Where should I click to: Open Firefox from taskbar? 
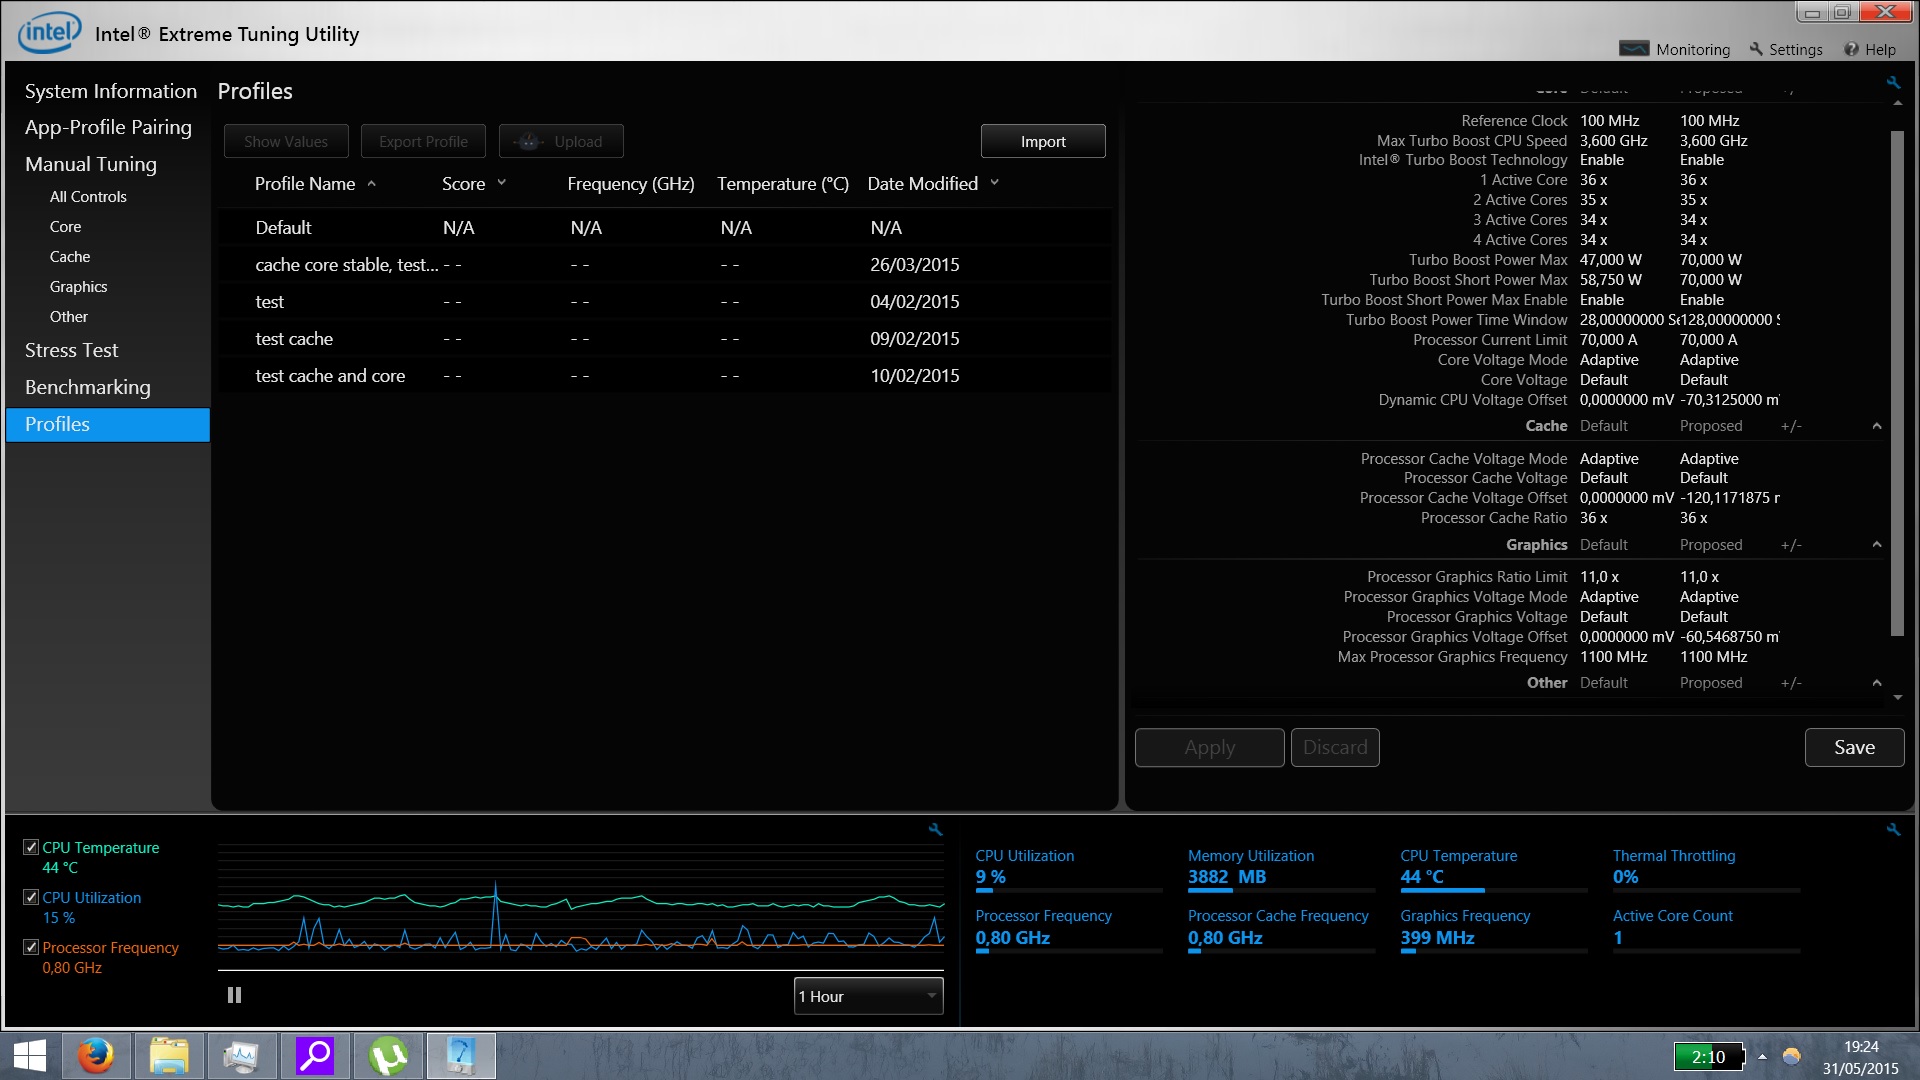[96, 1056]
